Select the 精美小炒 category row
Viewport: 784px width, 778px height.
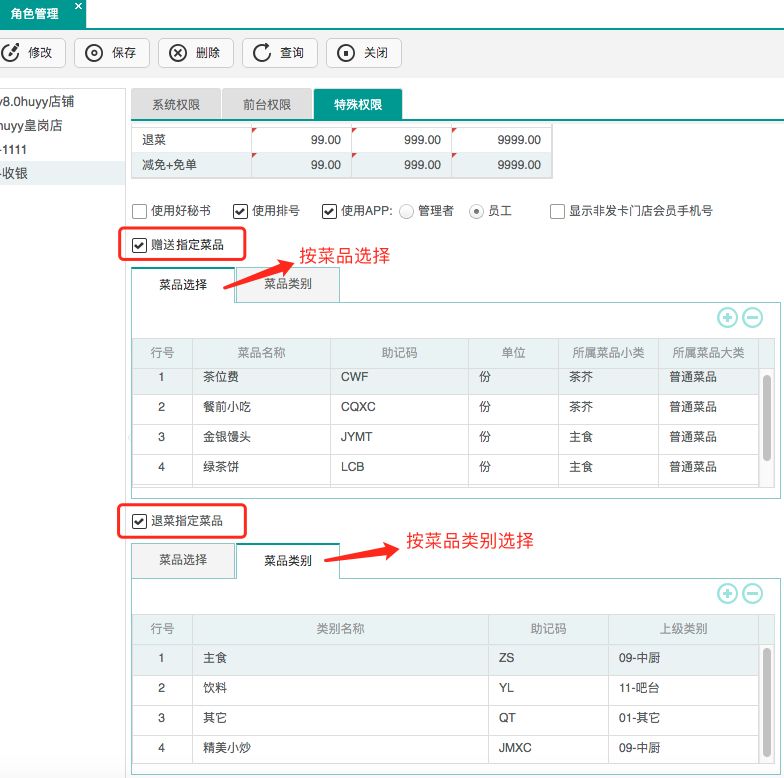point(446,750)
